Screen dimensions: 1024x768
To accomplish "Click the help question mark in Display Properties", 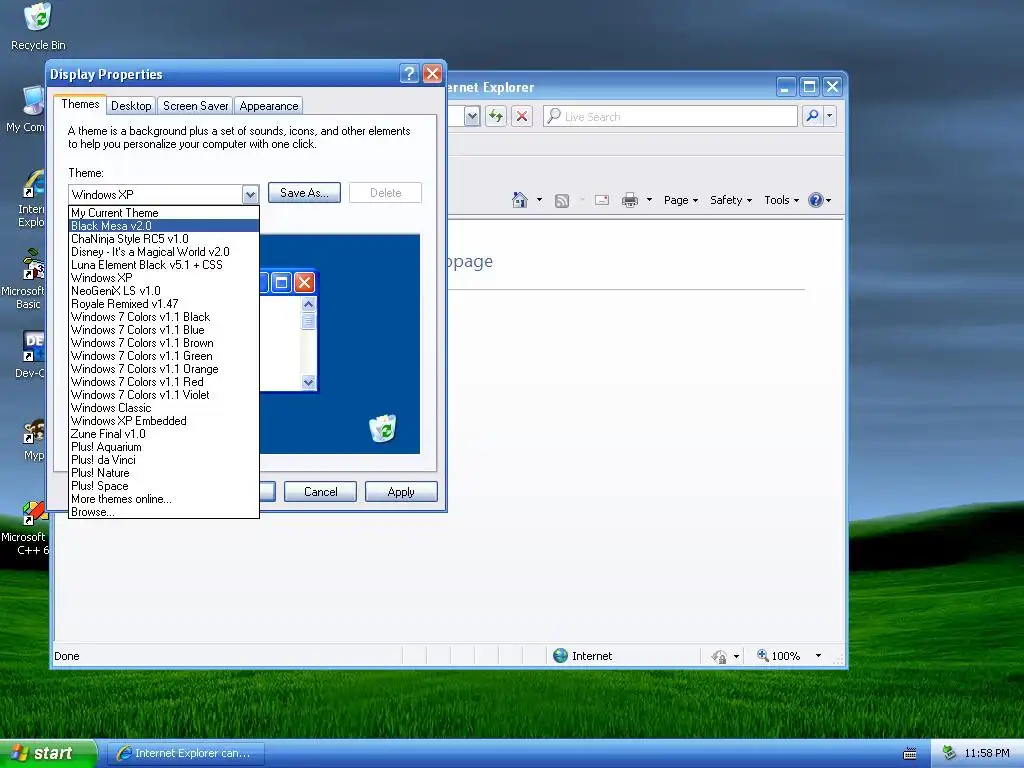I will [x=409, y=74].
